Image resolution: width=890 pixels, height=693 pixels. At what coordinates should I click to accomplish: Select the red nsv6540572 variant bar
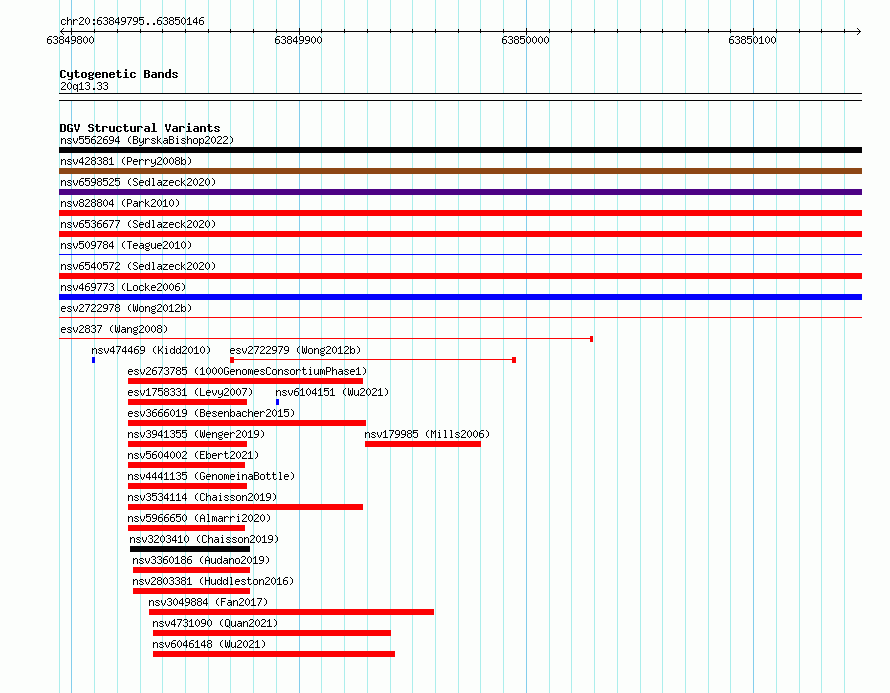tap(460, 276)
